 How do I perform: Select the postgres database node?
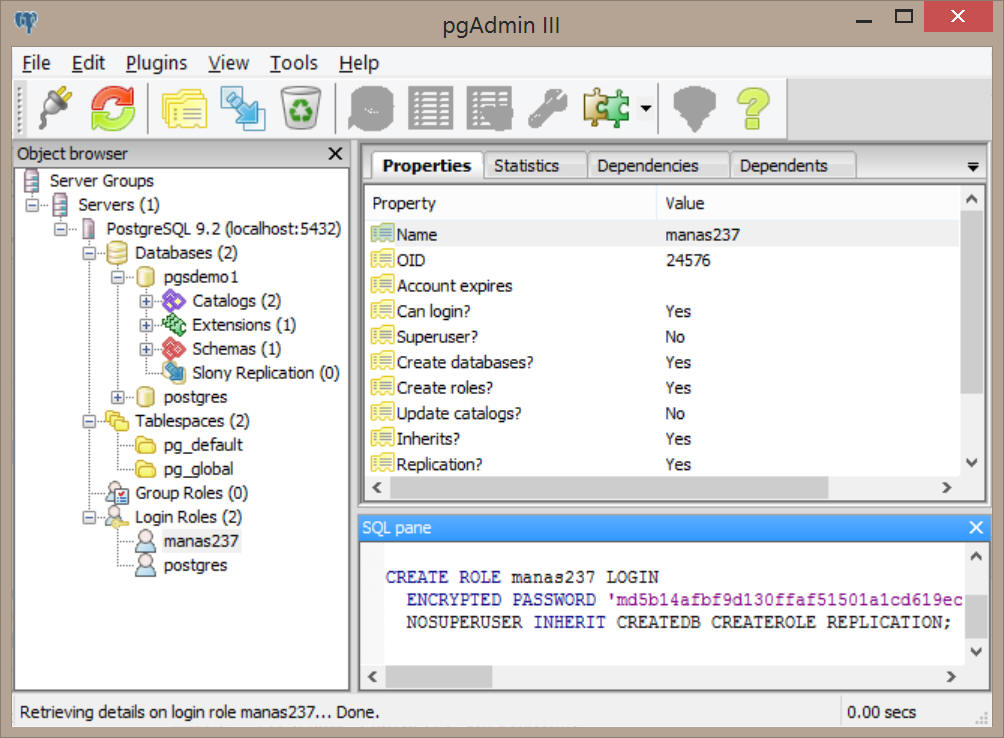point(195,397)
